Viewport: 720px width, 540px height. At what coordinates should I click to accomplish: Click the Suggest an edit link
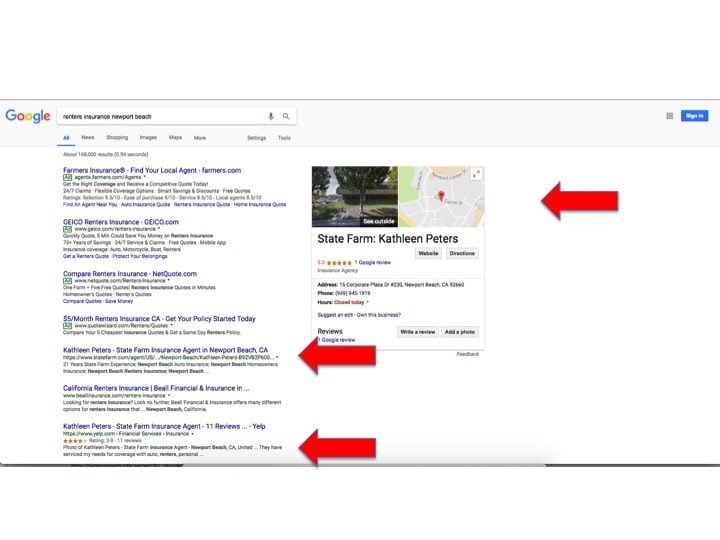click(335, 315)
